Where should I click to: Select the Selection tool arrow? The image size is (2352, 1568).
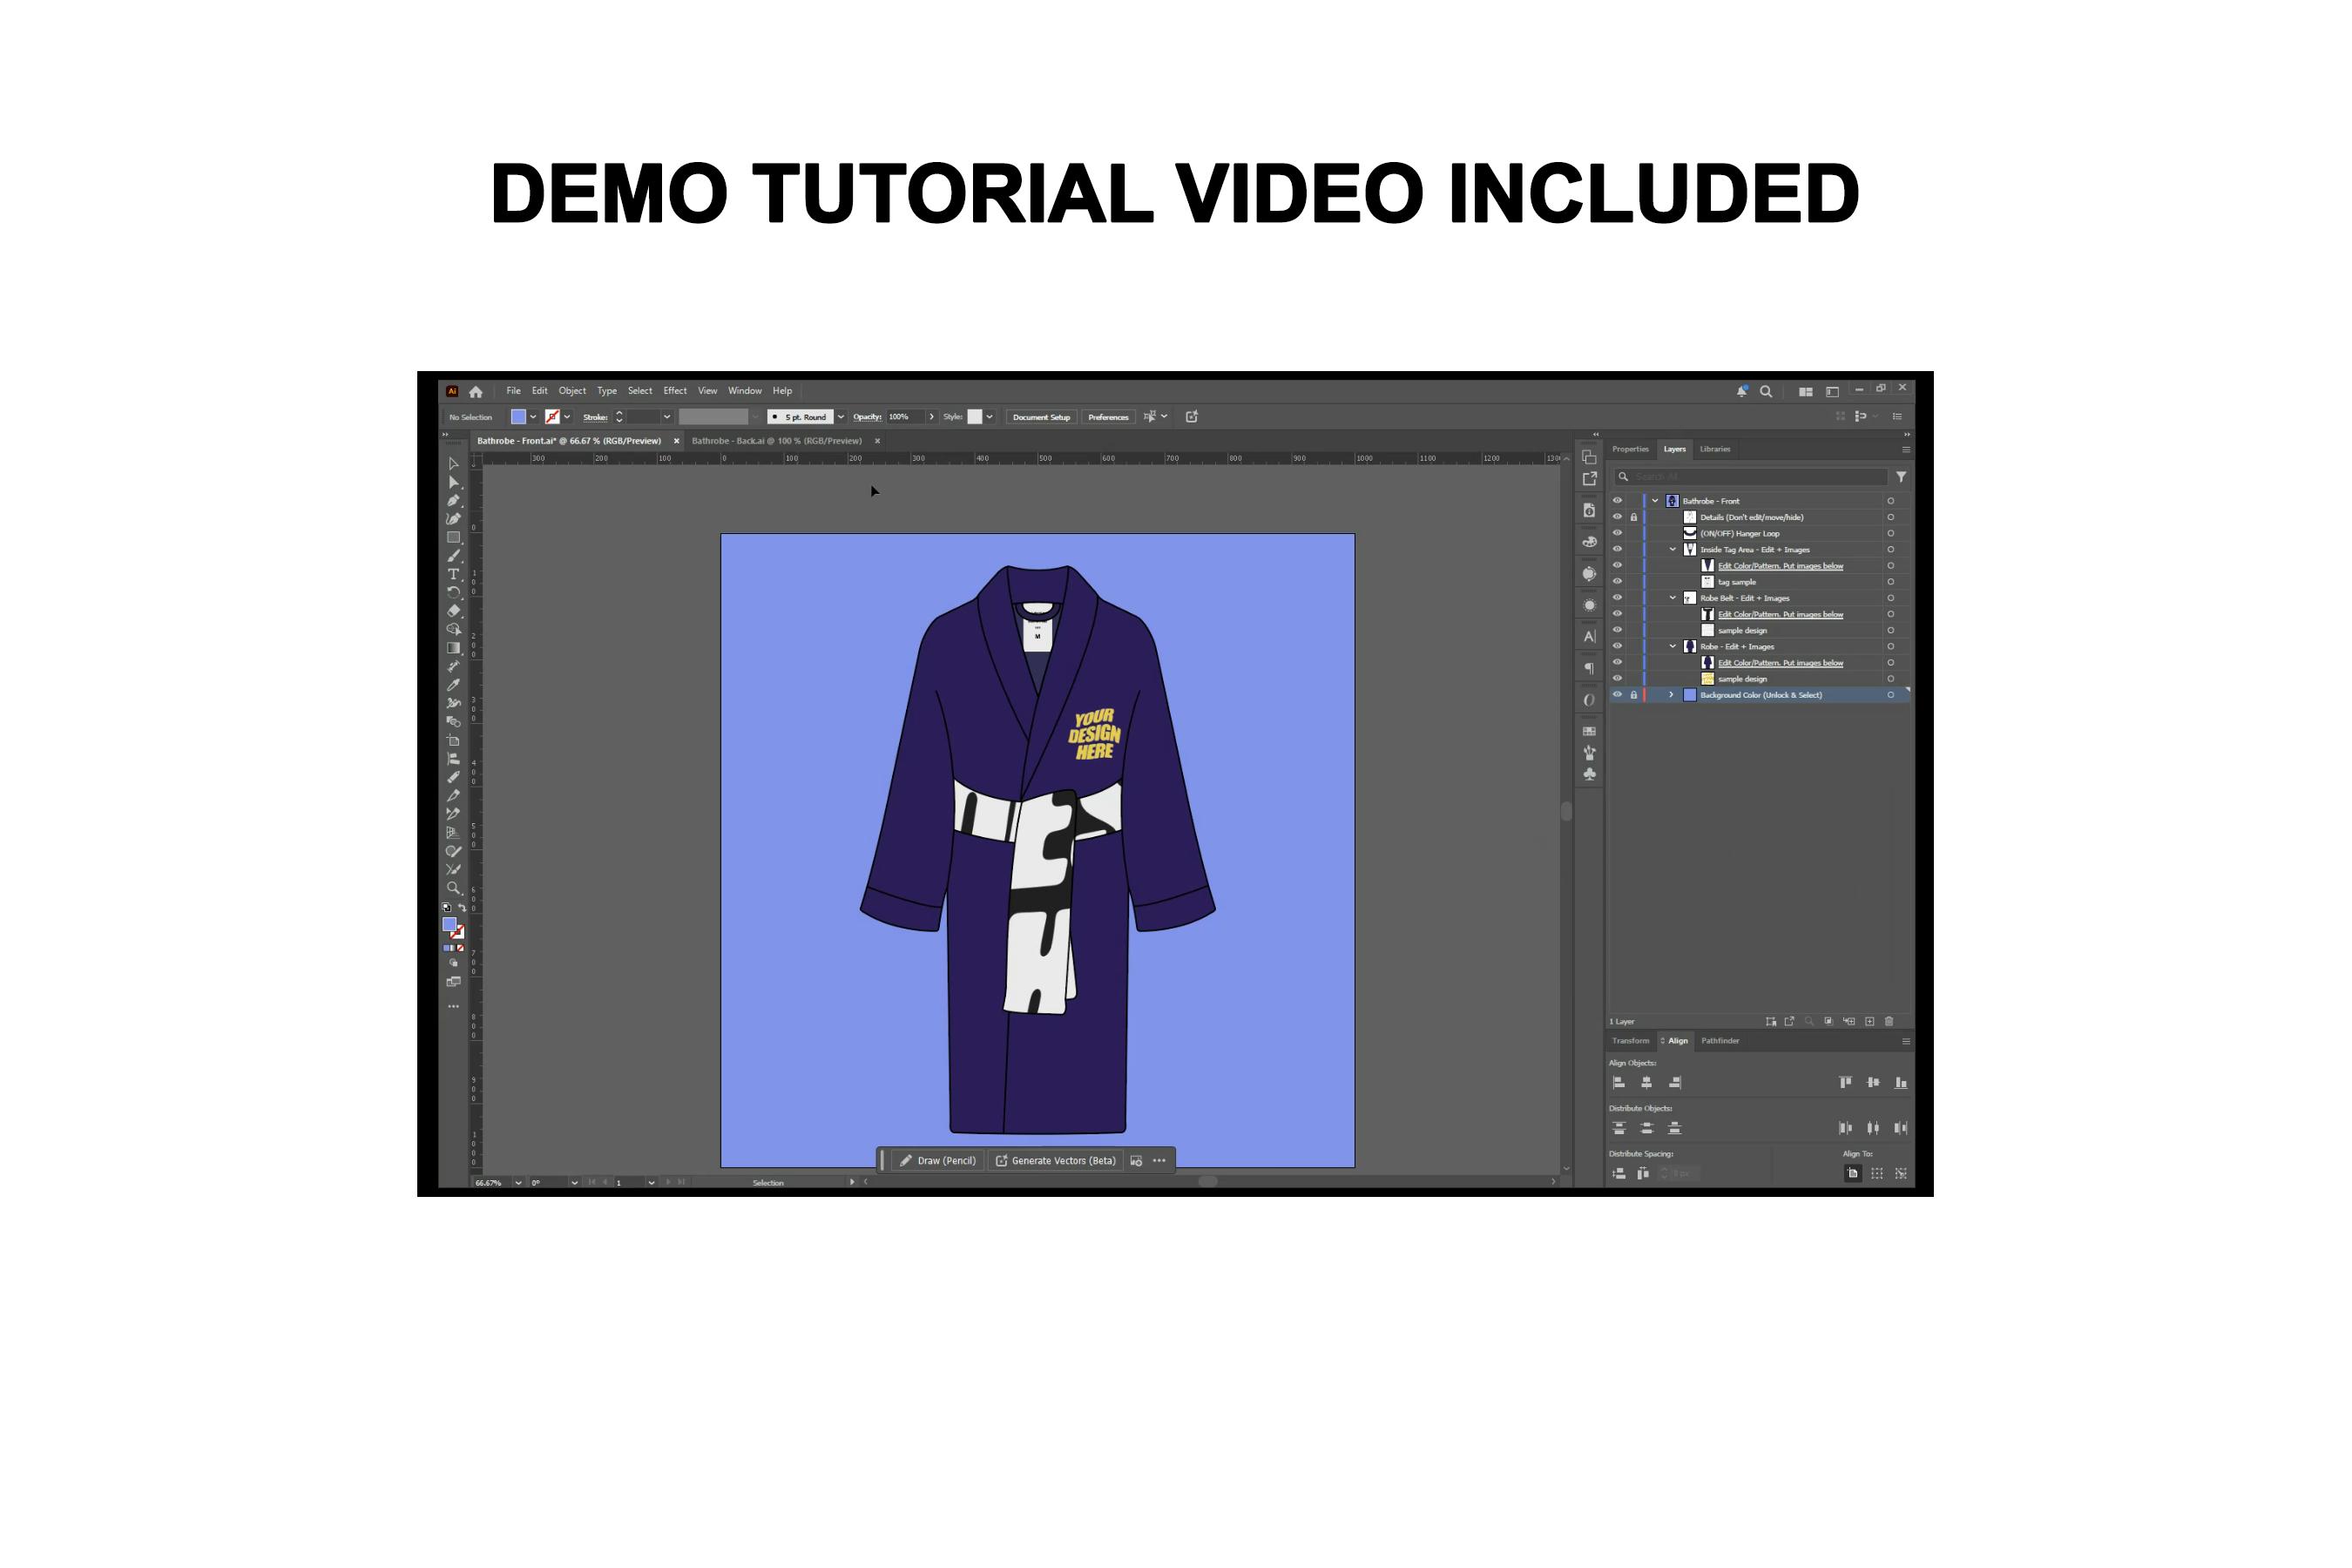click(x=453, y=464)
